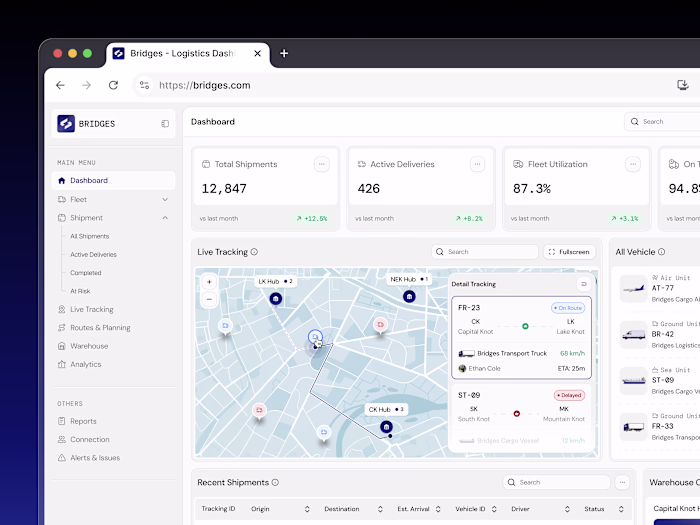Viewport: 700px width, 525px height.
Task: Select the FR-23 tracking card
Action: click(521, 338)
